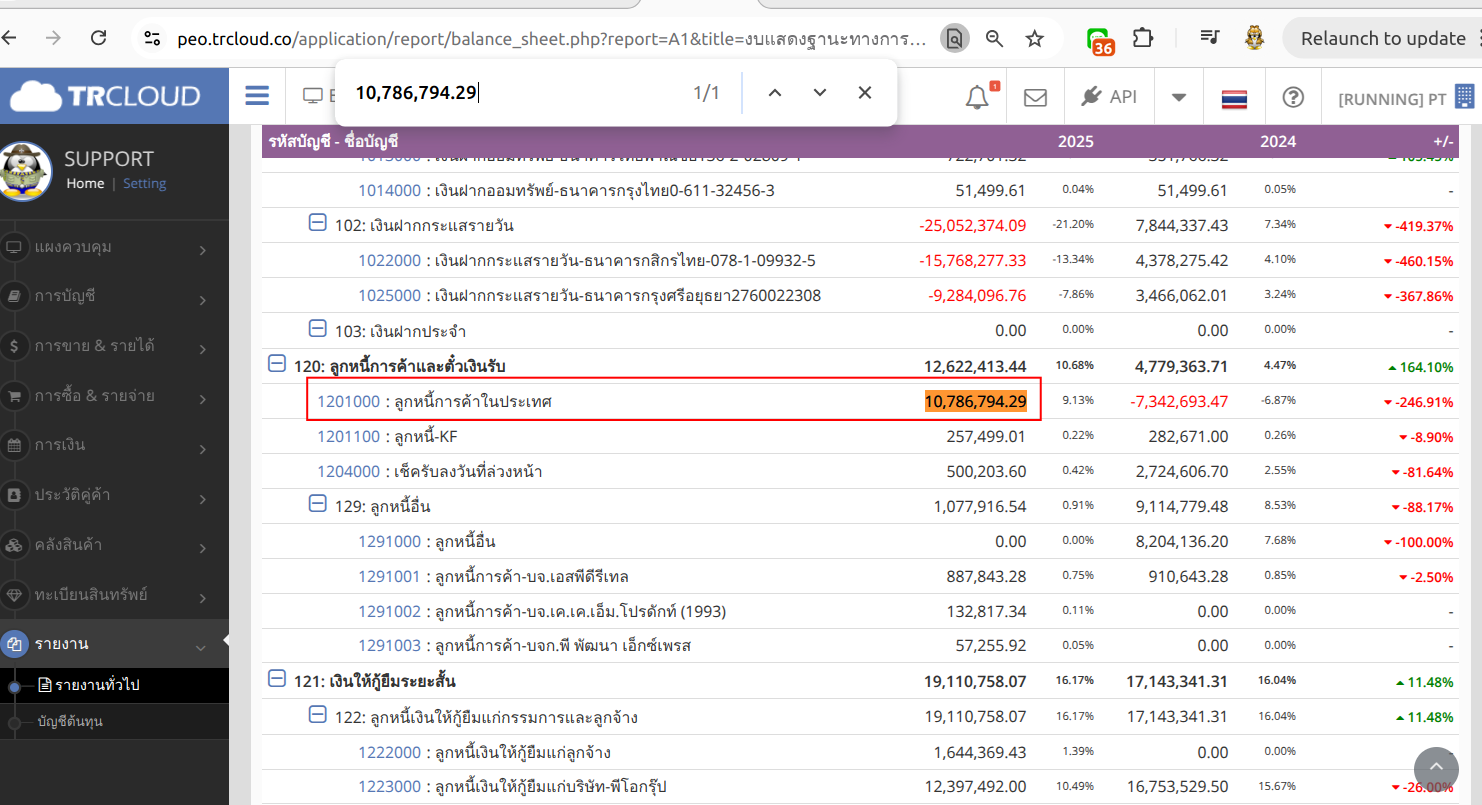Expand the การซื้อ & รายจ่าย sidebar menu
The image size is (1482, 805).
114,396
